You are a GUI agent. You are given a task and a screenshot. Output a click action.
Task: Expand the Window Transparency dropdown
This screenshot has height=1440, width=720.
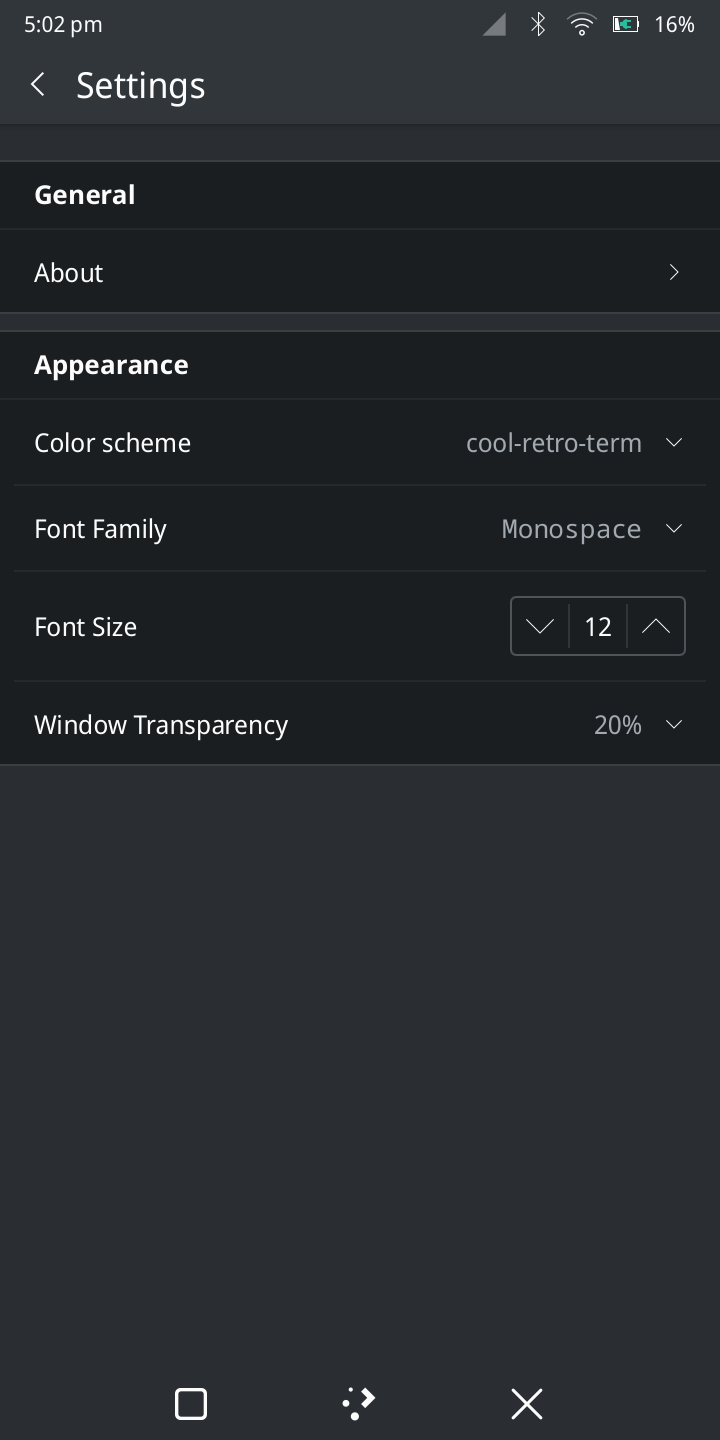[674, 725]
